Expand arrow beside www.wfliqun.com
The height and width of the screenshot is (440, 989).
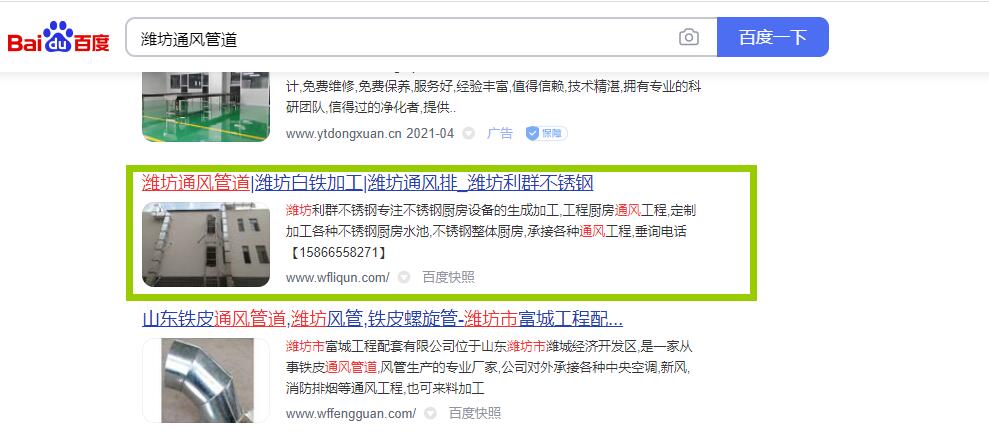tap(404, 277)
